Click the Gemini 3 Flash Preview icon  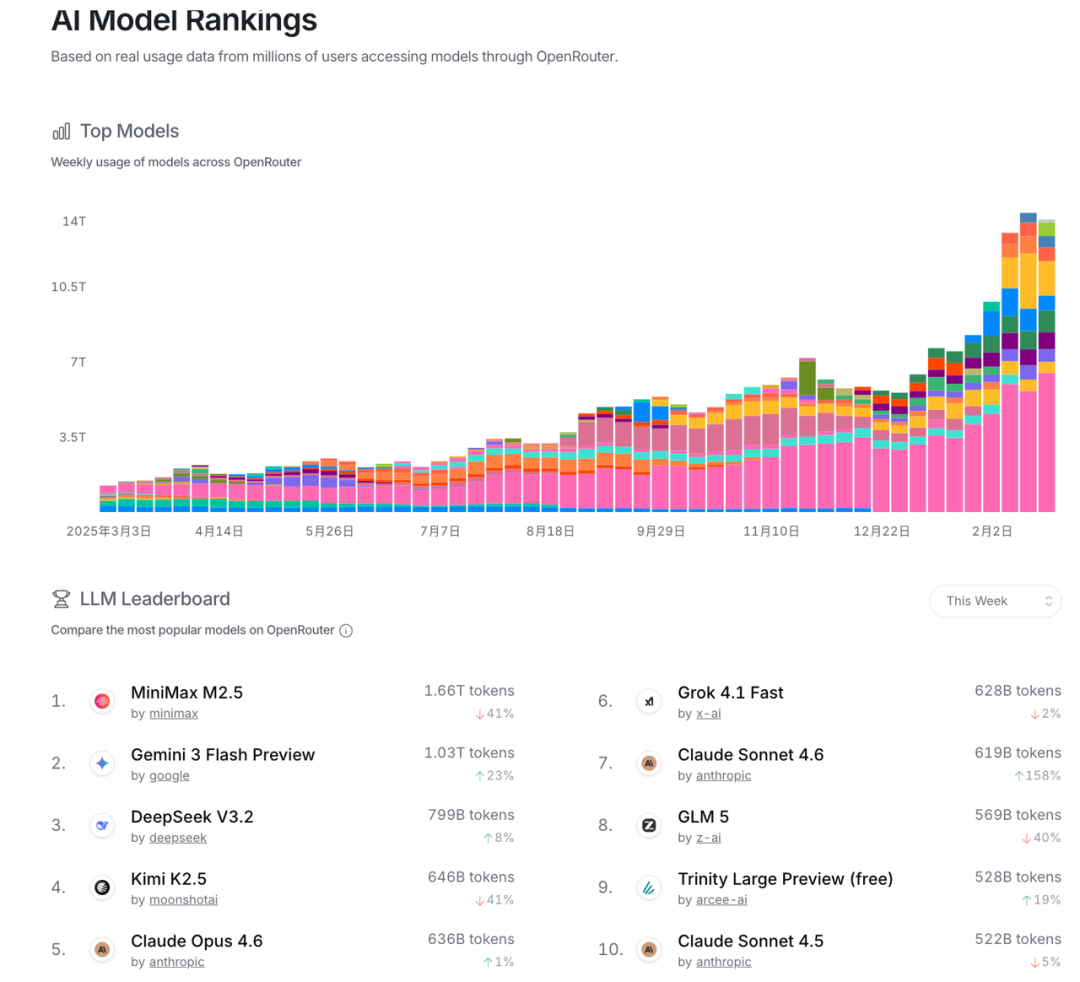click(x=102, y=764)
